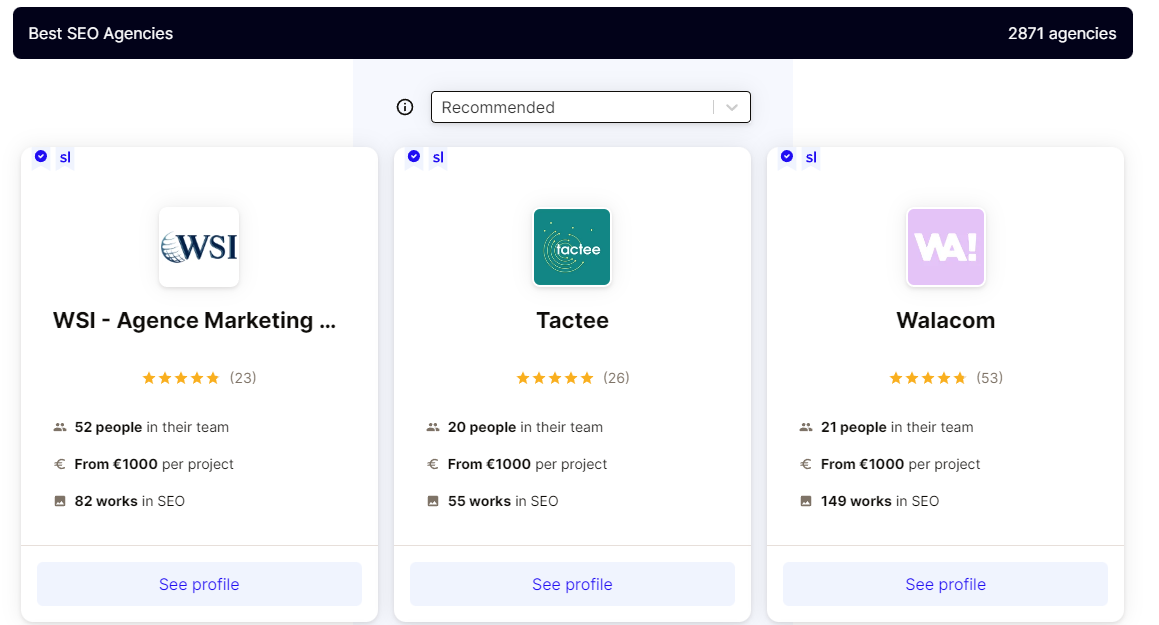The image size is (1159, 625).
Task: Click the chevron arrow in the sort dropdown
Action: tap(732, 107)
